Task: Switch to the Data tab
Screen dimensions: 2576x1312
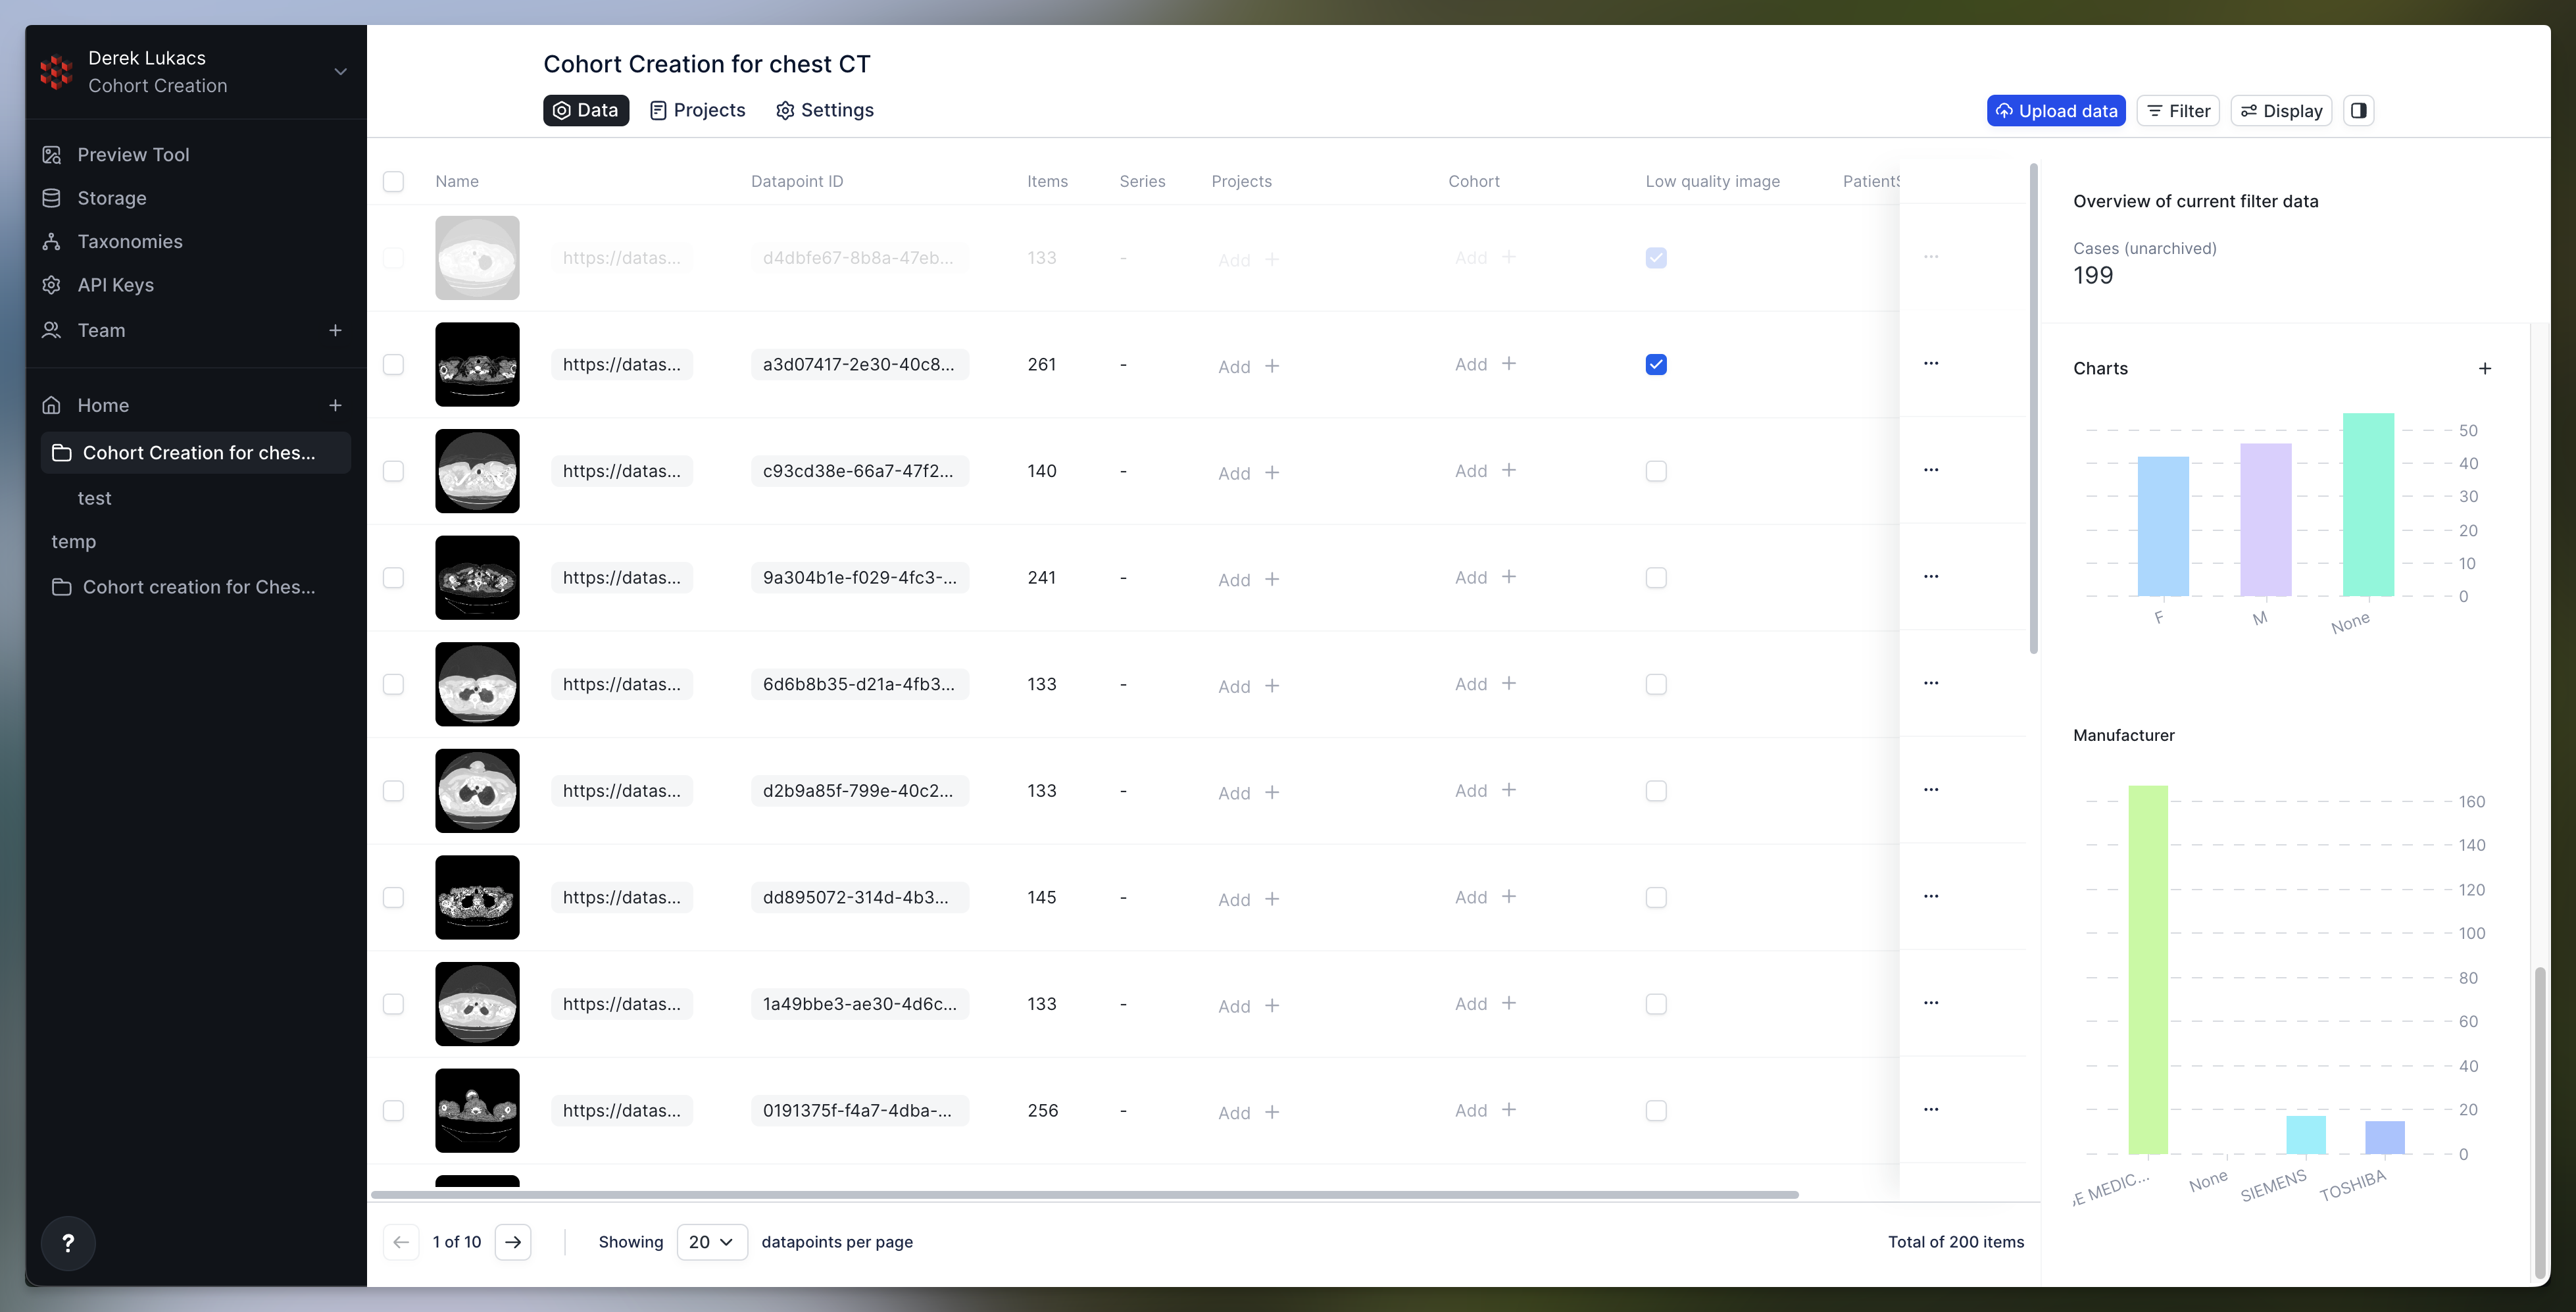Action: (586, 110)
